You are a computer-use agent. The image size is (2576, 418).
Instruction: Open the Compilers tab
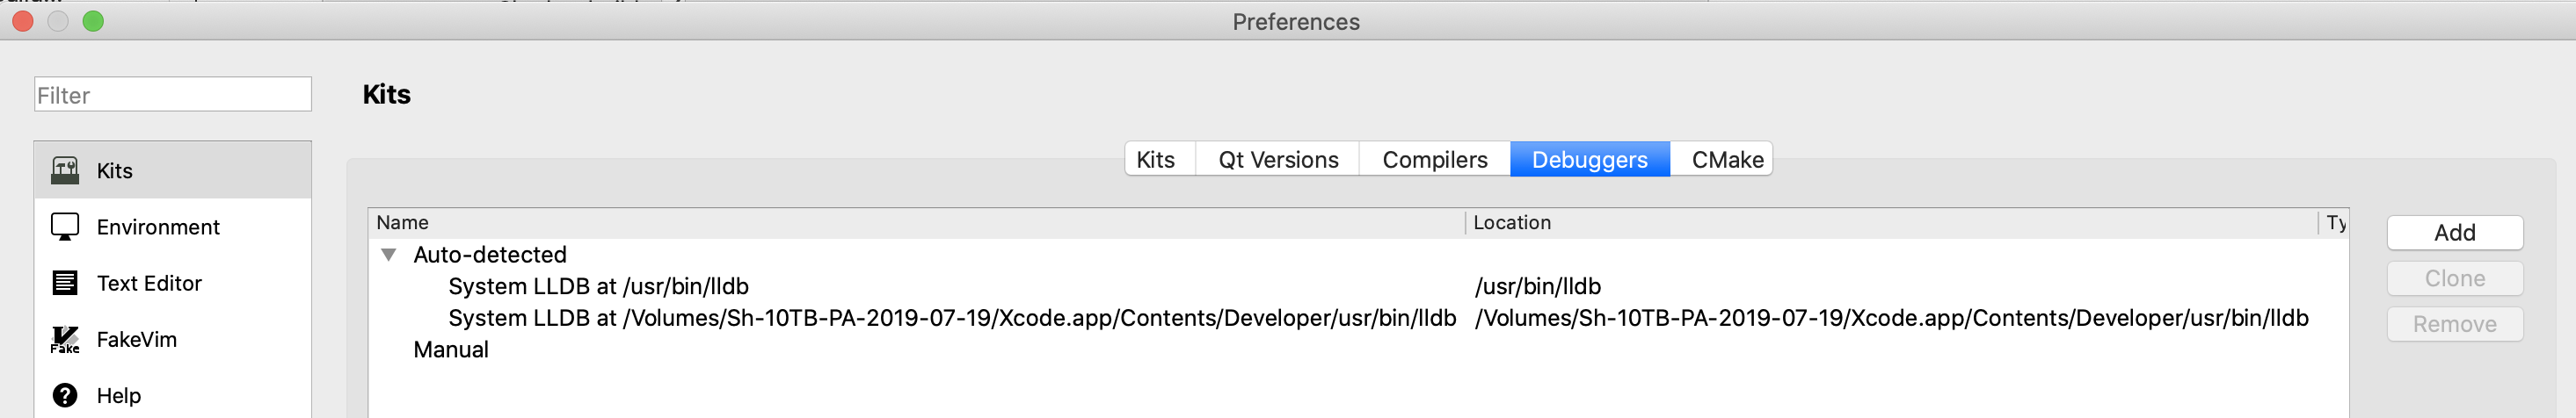1434,159
